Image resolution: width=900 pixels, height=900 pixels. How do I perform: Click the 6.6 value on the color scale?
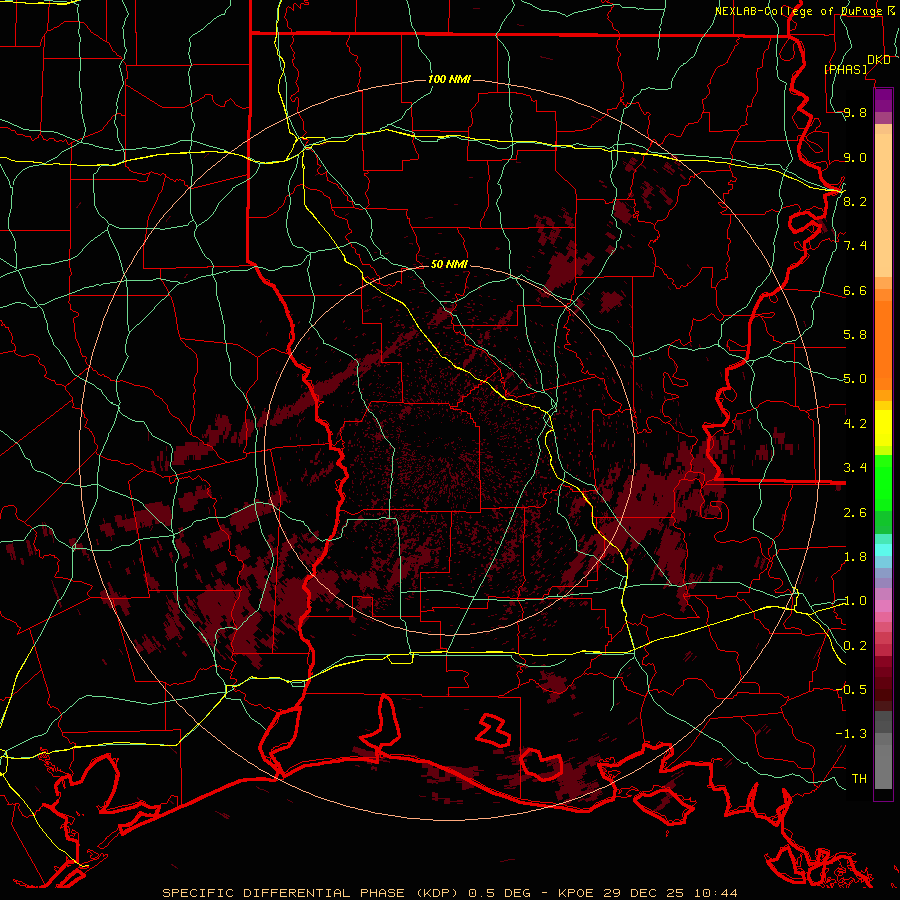coord(855,290)
